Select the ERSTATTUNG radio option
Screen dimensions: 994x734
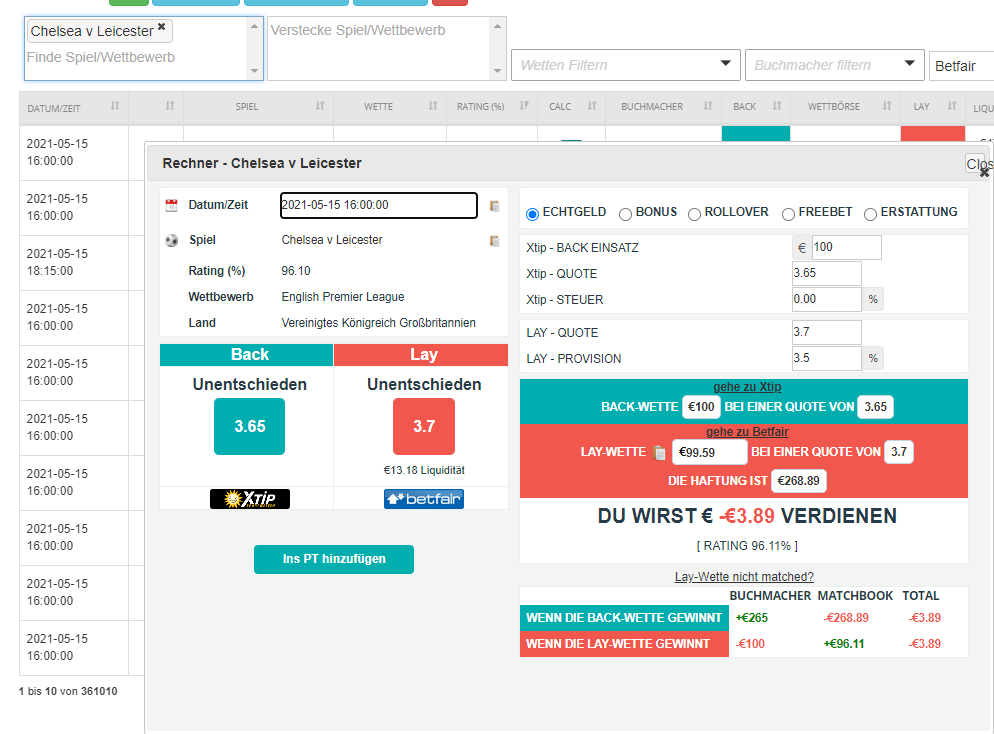click(x=870, y=214)
